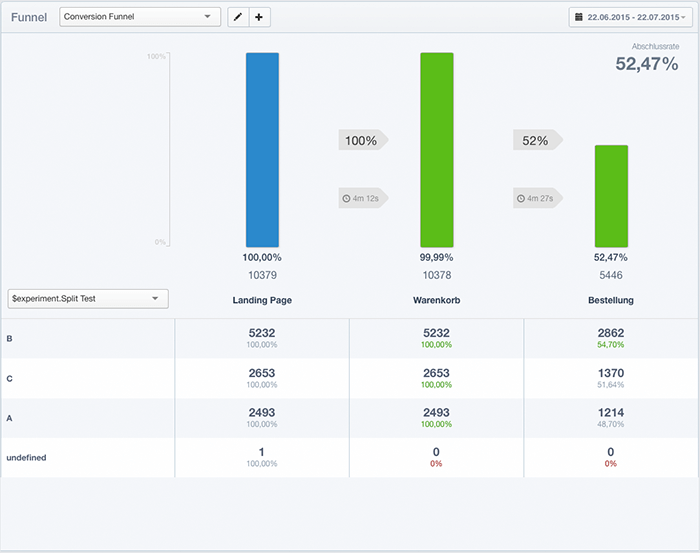Click 1370 in row C Bestellung
The height and width of the screenshot is (553, 700).
(x=611, y=373)
